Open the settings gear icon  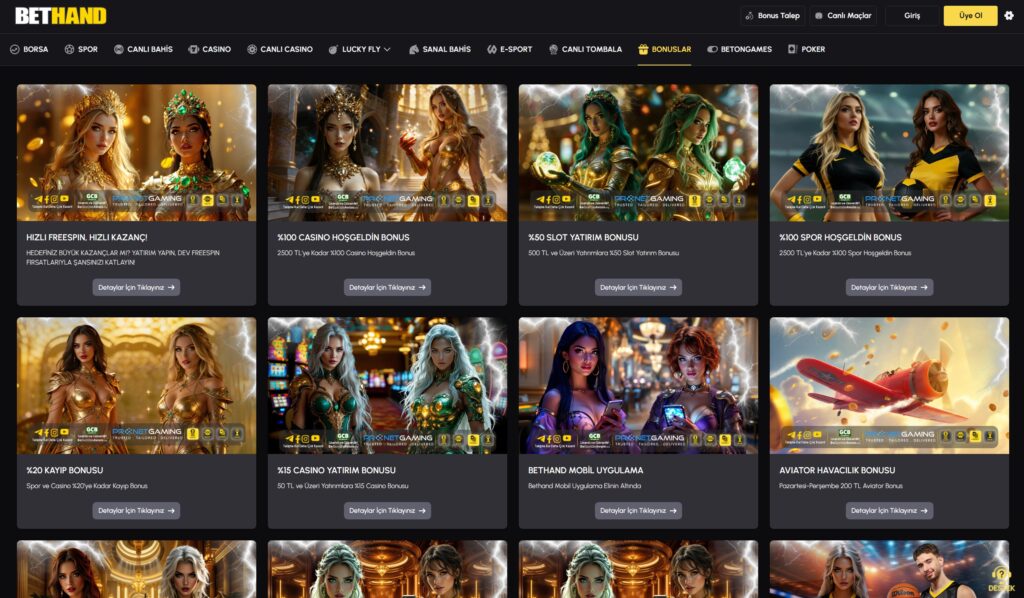(1009, 16)
